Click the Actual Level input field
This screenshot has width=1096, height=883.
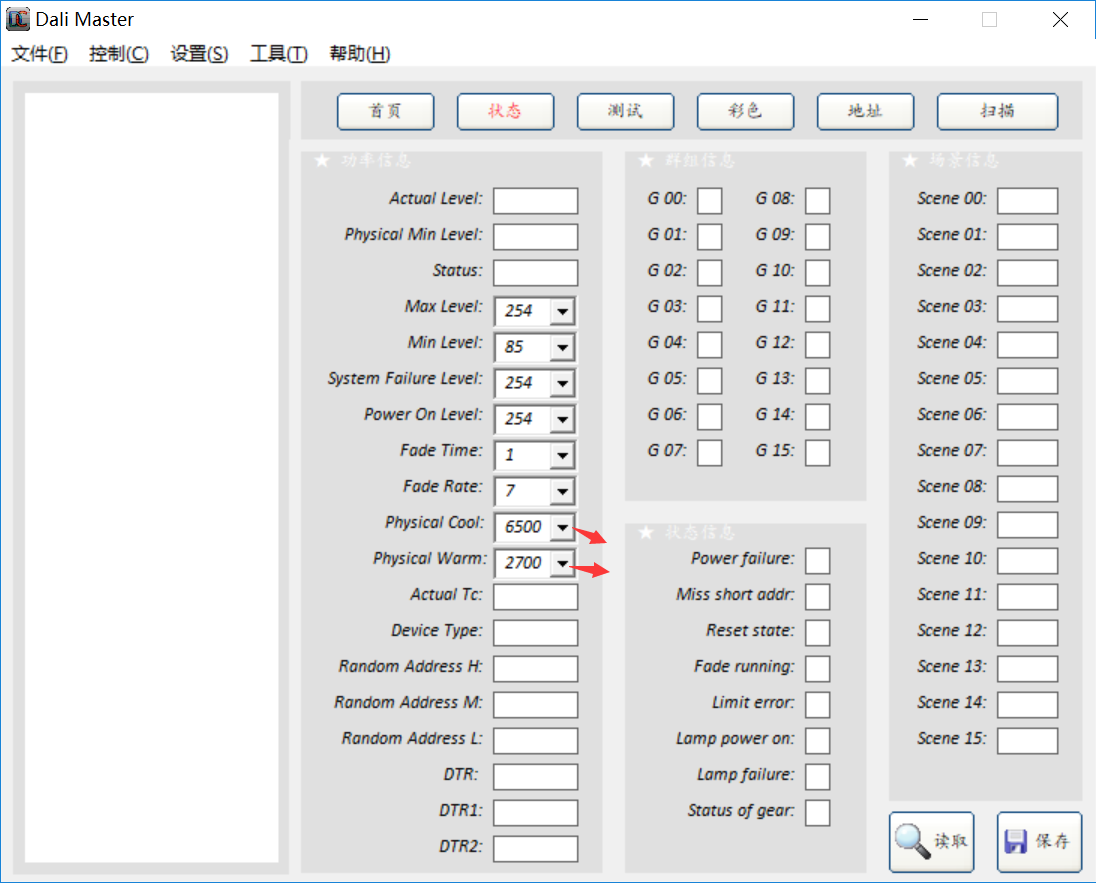coord(535,200)
